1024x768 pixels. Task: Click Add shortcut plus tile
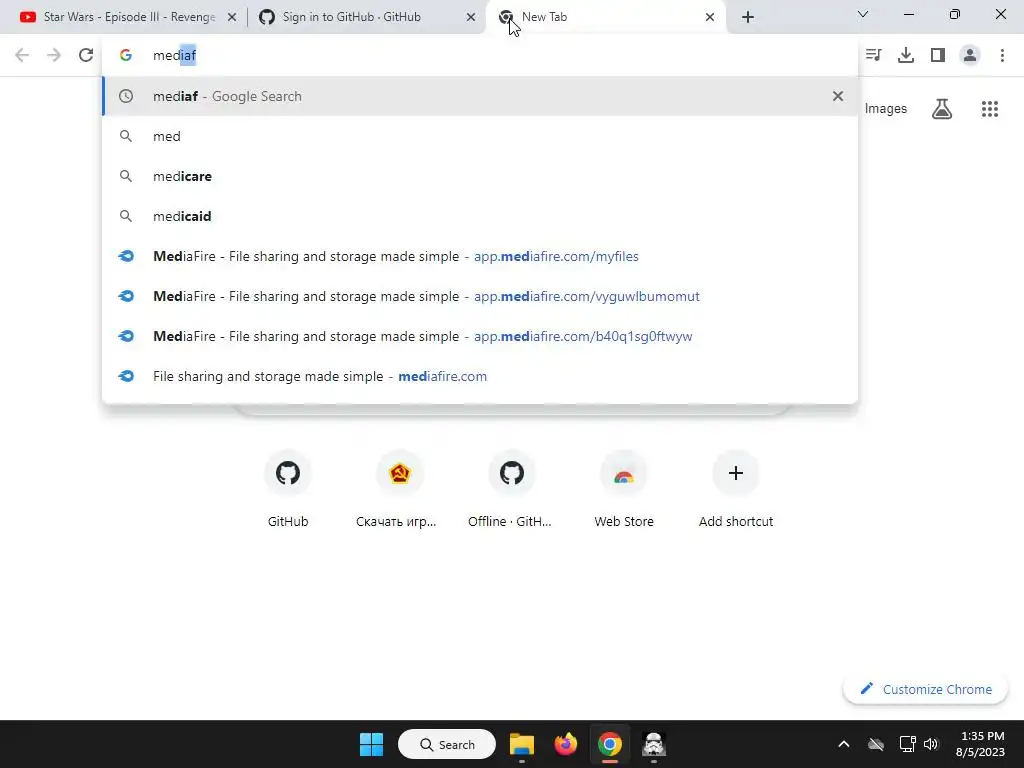pyautogui.click(x=735, y=488)
